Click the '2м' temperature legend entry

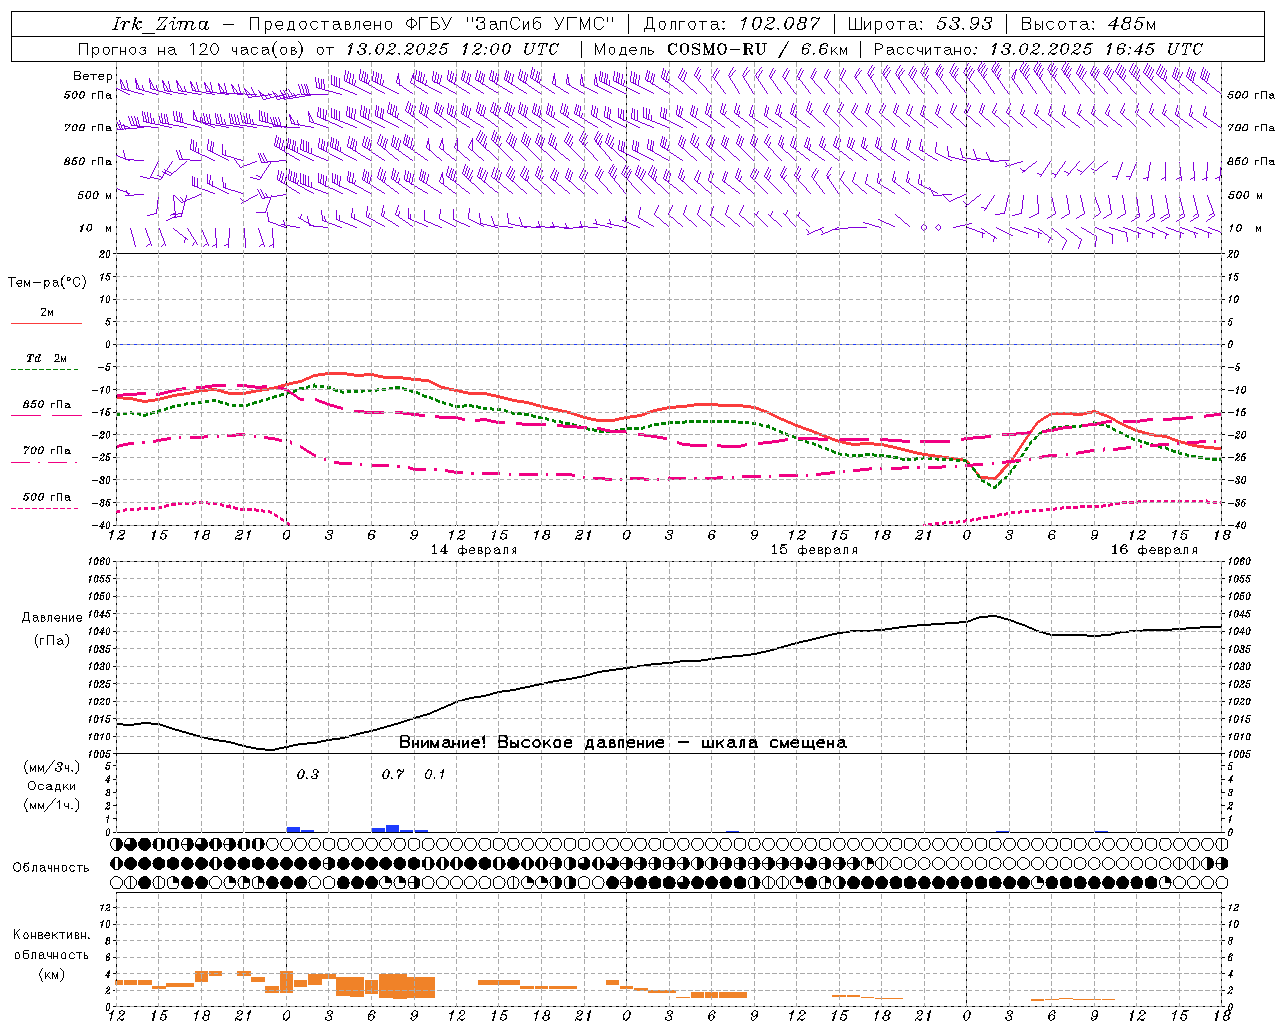(47, 313)
